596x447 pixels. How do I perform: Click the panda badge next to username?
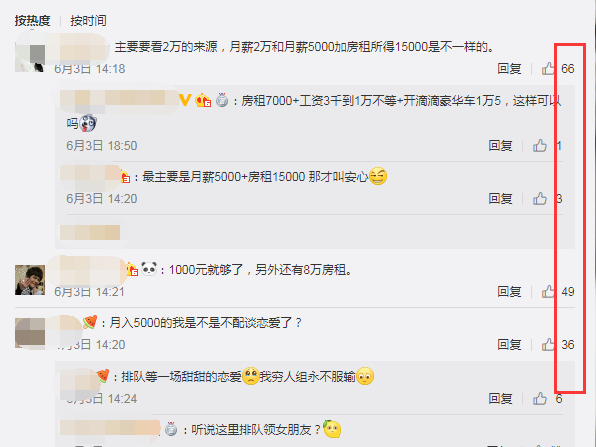pos(149,269)
